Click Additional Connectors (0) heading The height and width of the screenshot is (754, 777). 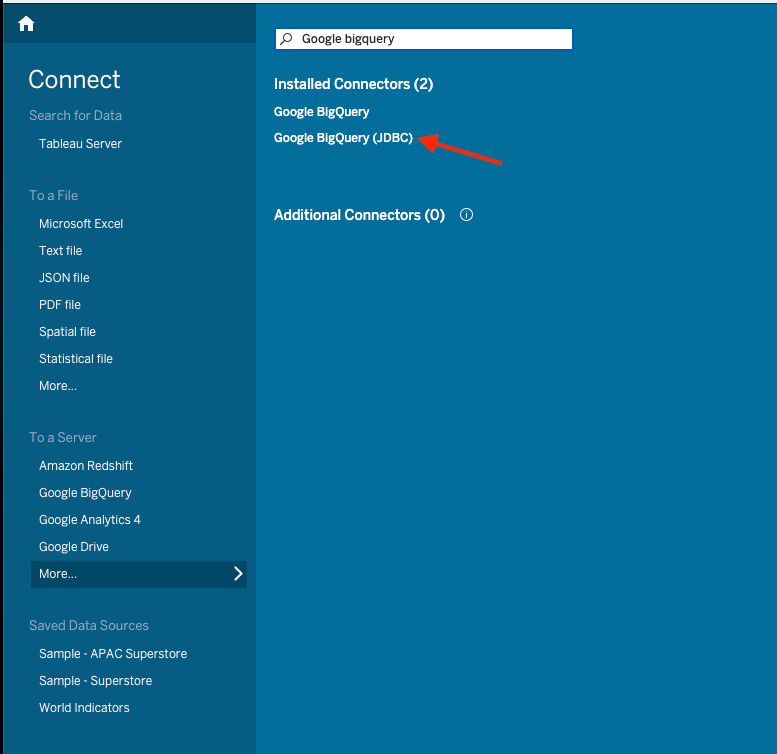(359, 215)
